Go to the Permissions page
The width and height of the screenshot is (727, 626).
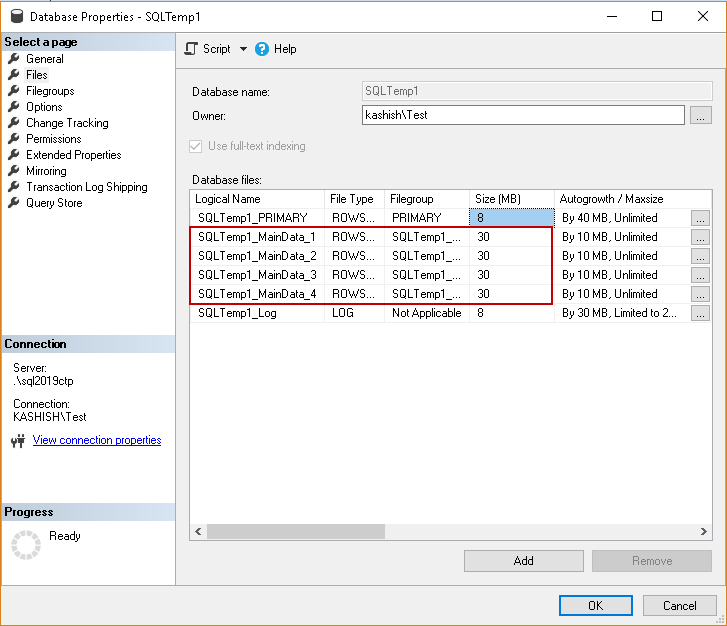[x=54, y=139]
